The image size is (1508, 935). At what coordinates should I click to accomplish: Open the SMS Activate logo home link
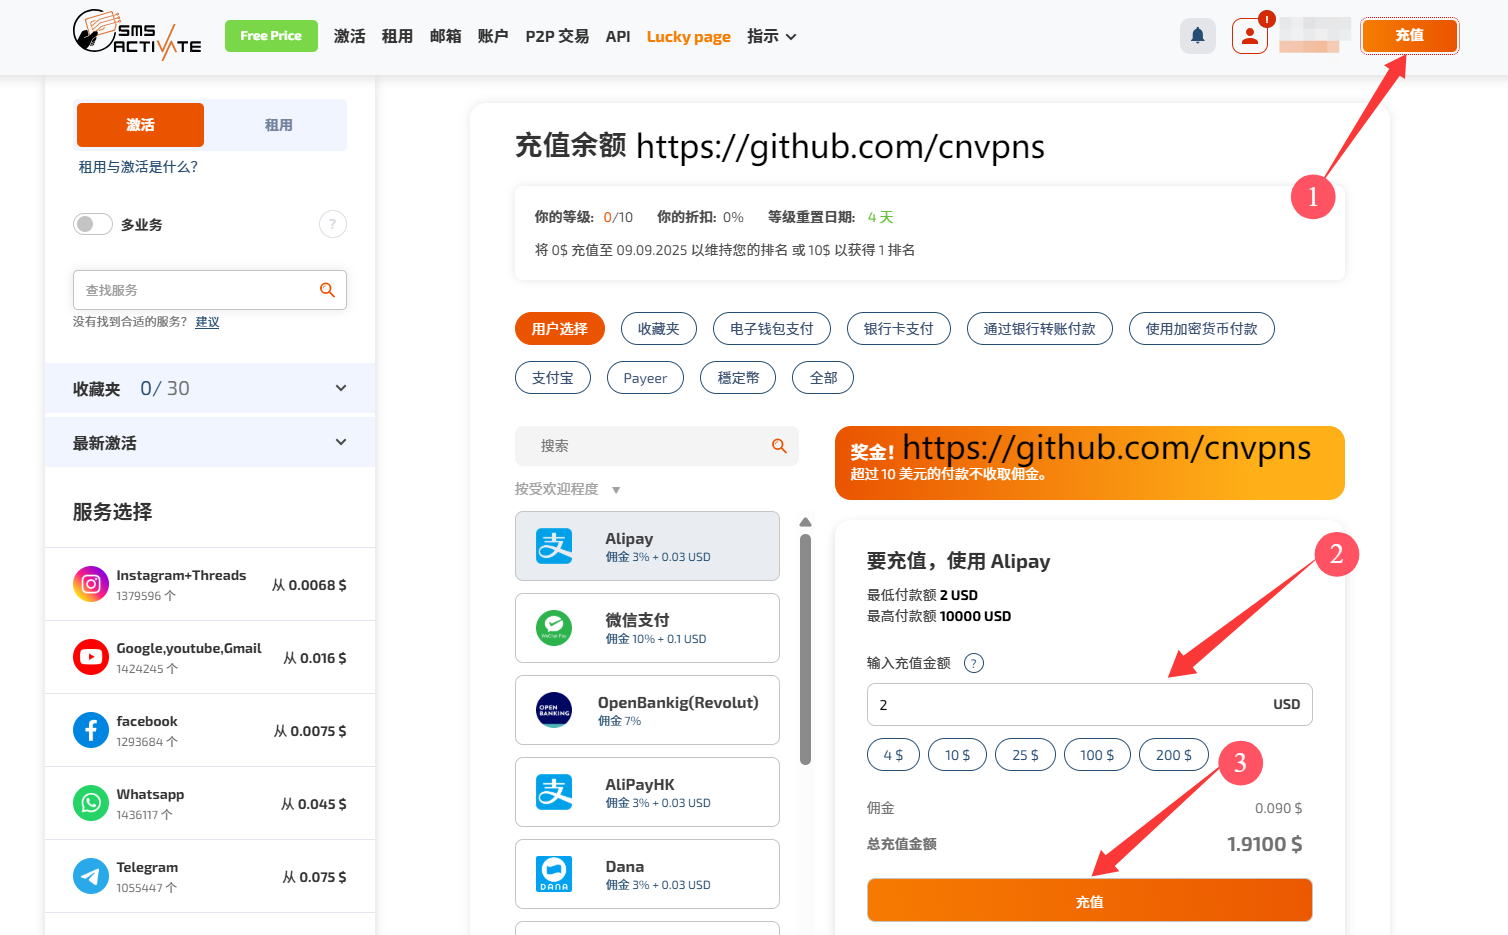pyautogui.click(x=137, y=35)
